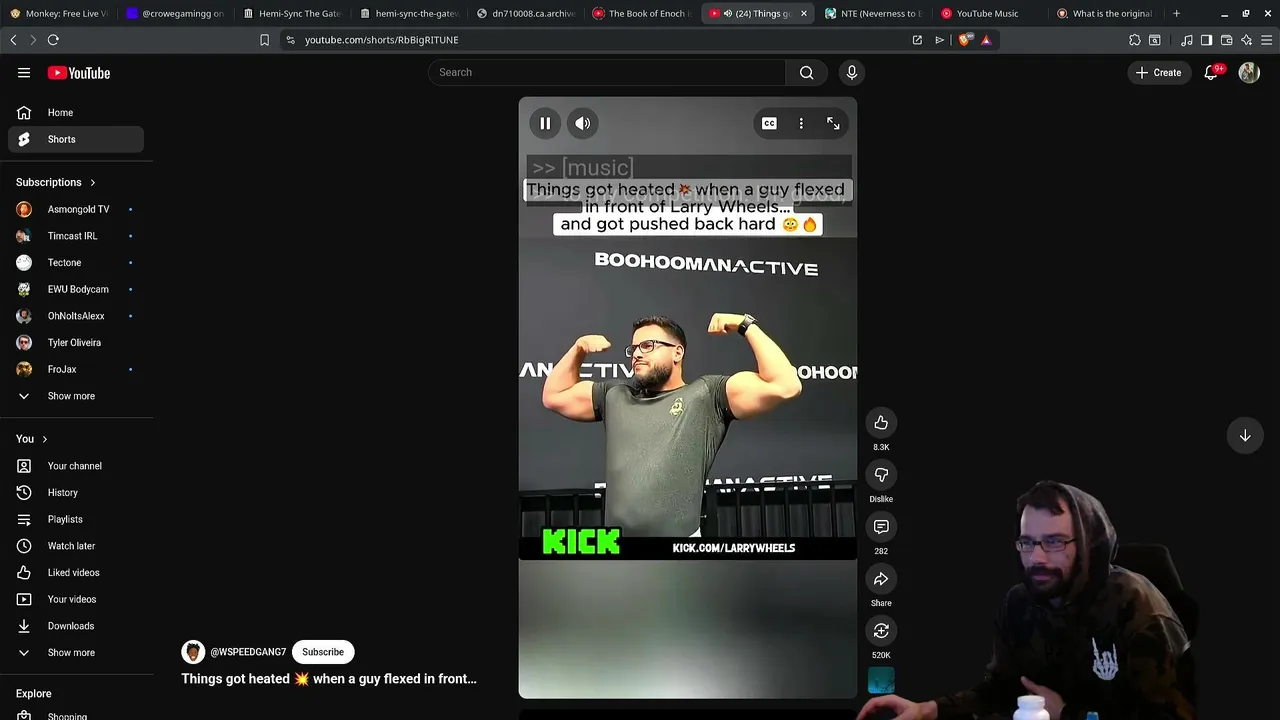Screen dimensions: 1280x720
Task: Open Brave Shields lion icon
Action: point(964,40)
